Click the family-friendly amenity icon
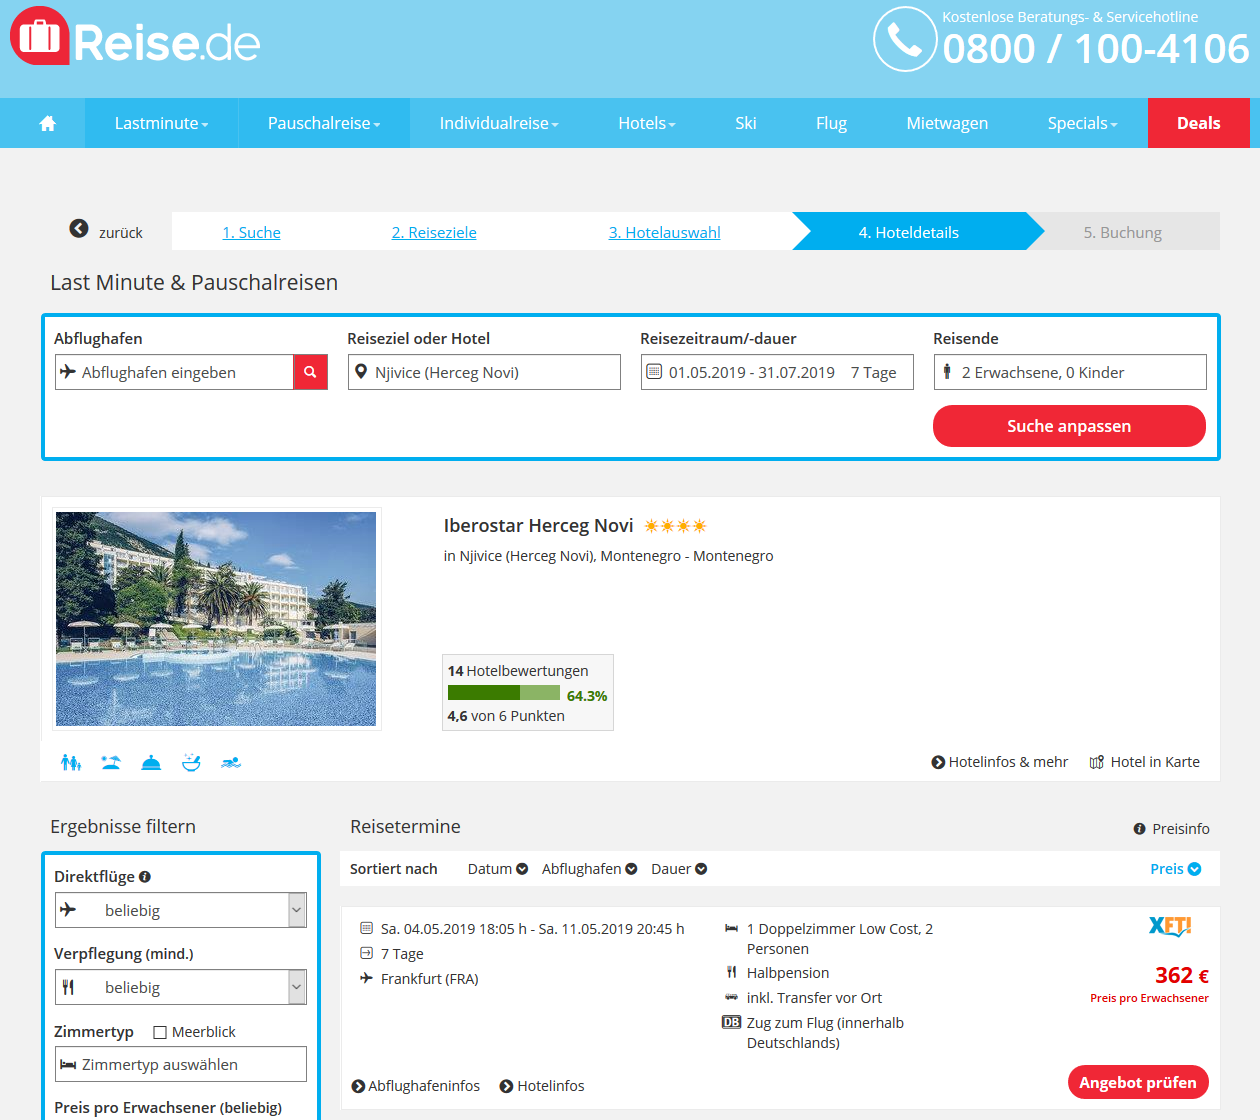 coord(70,762)
